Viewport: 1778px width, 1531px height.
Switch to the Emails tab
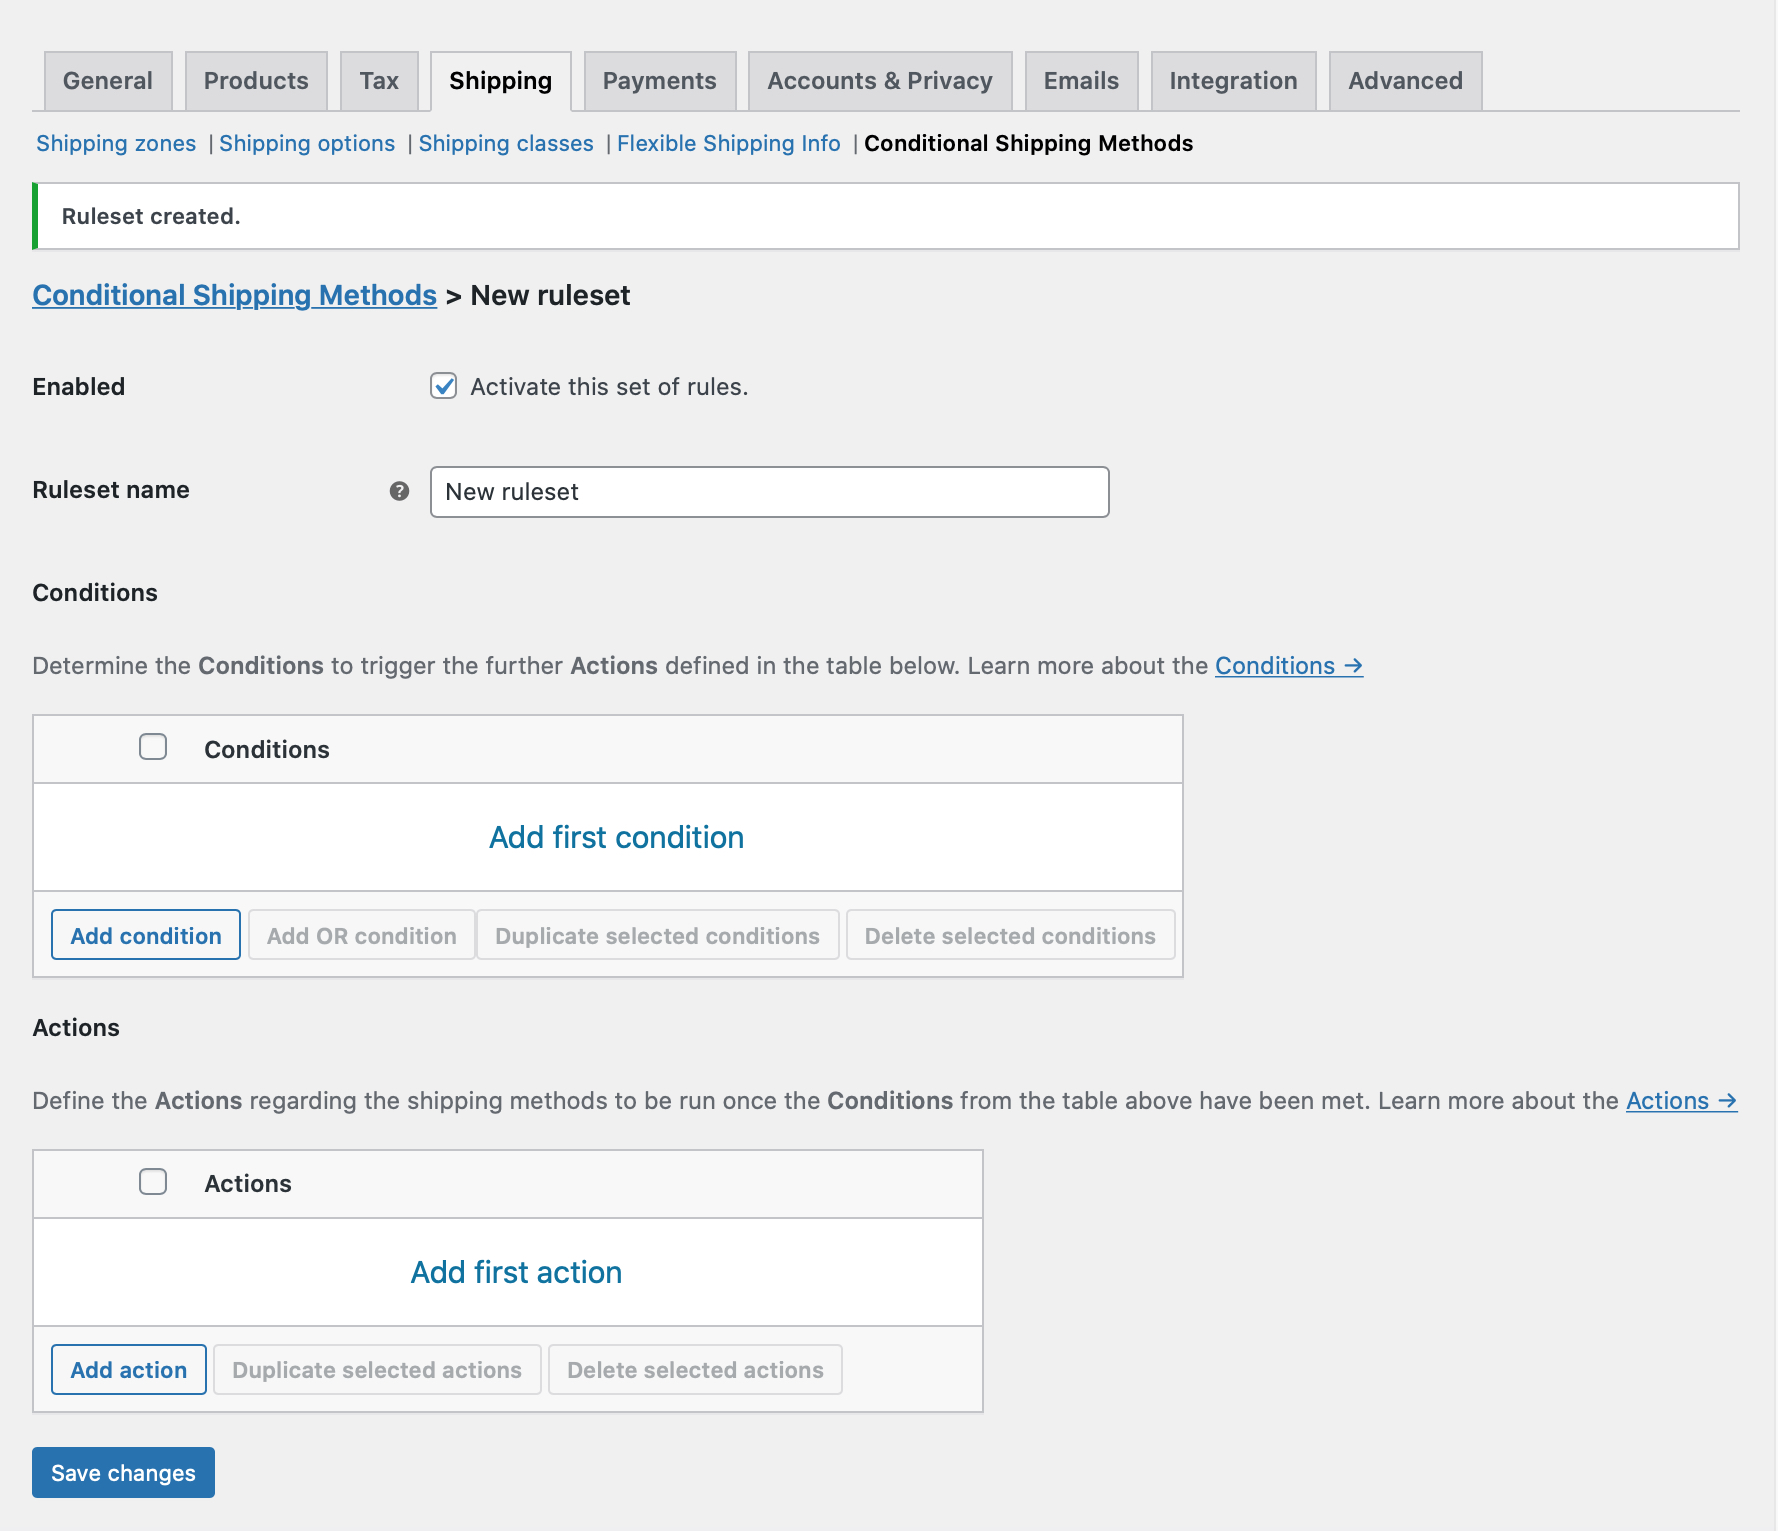[x=1081, y=80]
